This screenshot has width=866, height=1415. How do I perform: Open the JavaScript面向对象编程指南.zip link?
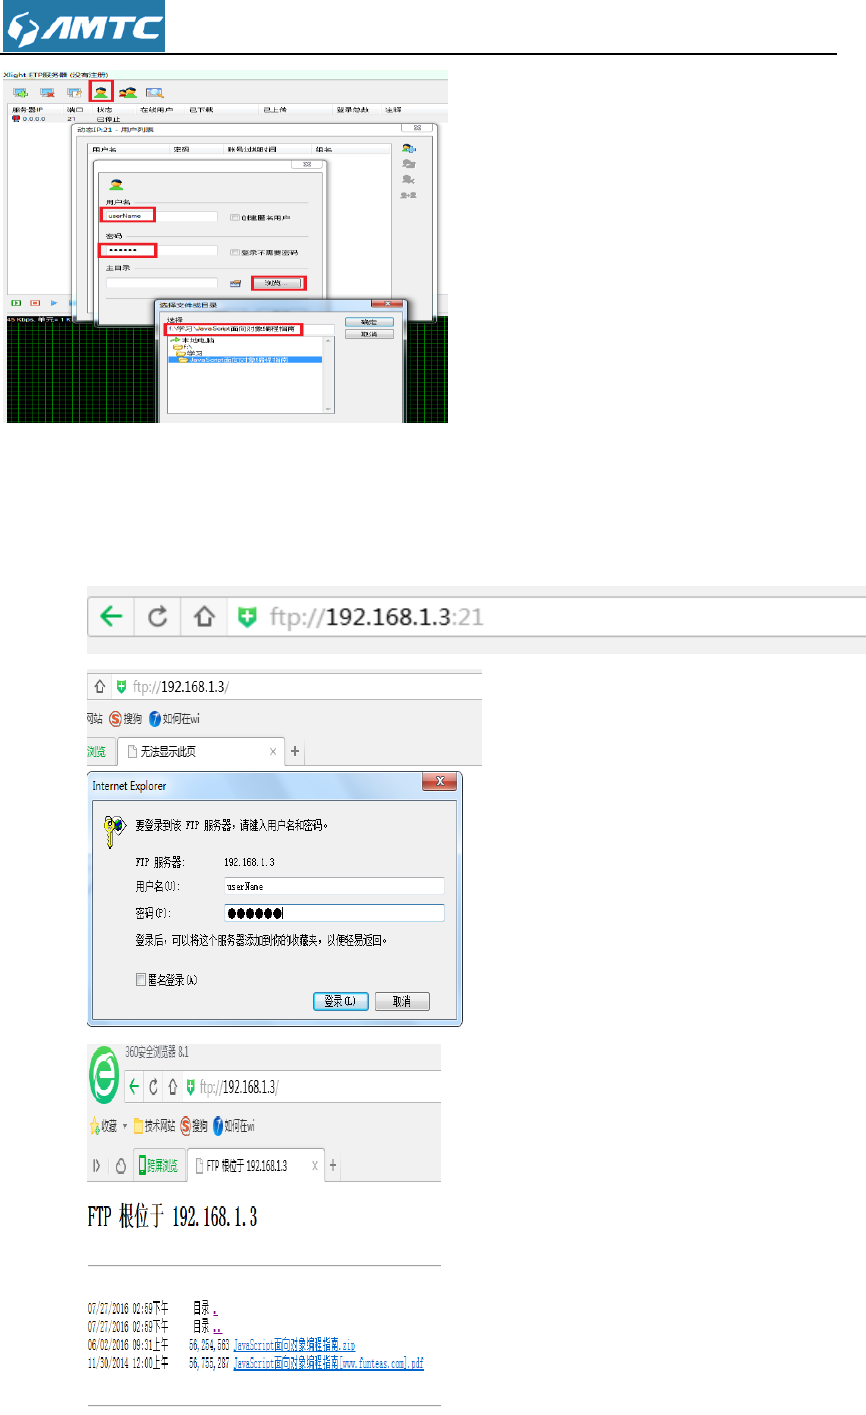(294, 1345)
